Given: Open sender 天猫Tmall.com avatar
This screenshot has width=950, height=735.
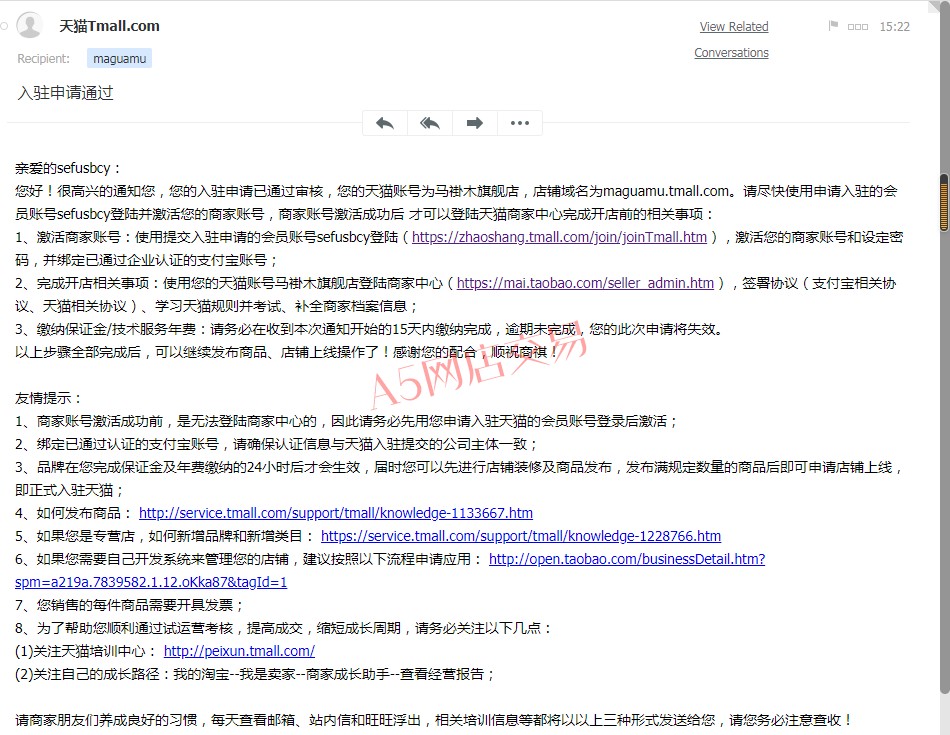Looking at the screenshot, I should point(29,25).
